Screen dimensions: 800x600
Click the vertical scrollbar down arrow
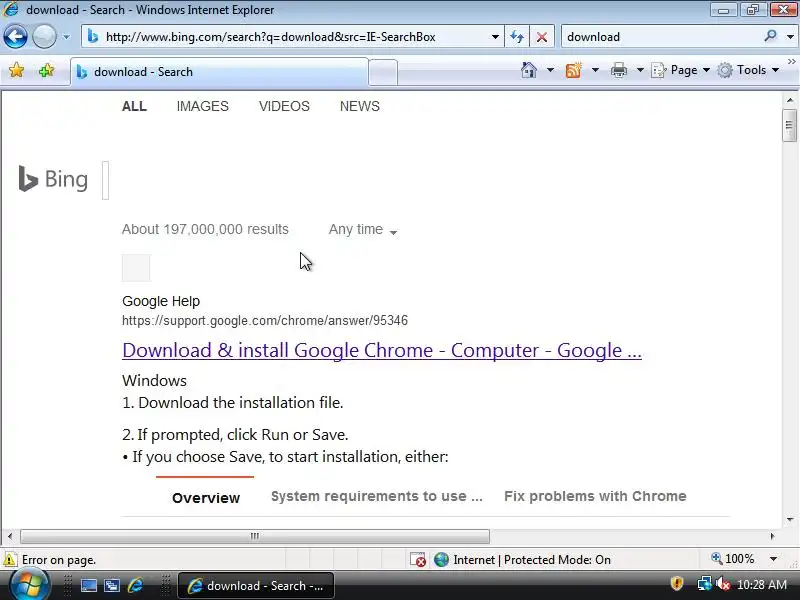[790, 519]
